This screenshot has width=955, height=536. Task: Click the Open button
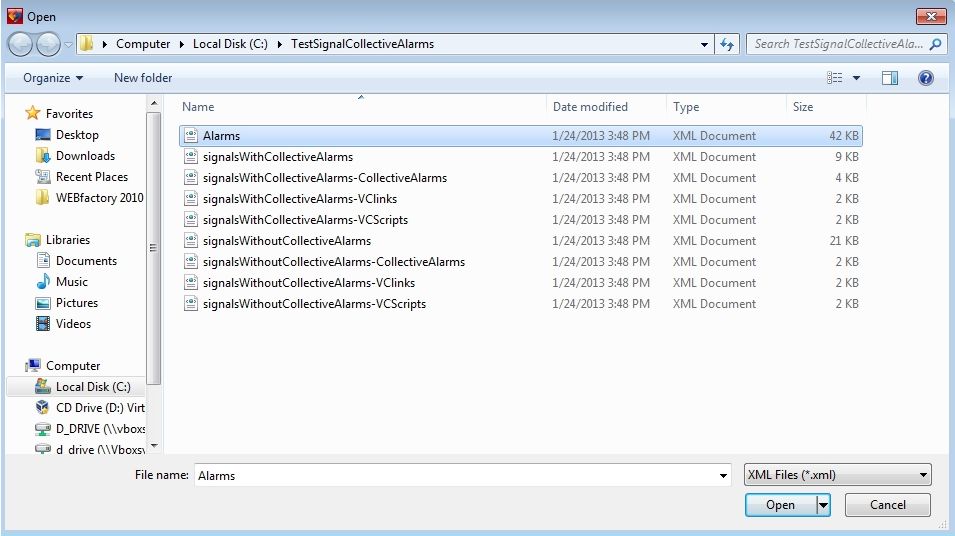click(780, 506)
